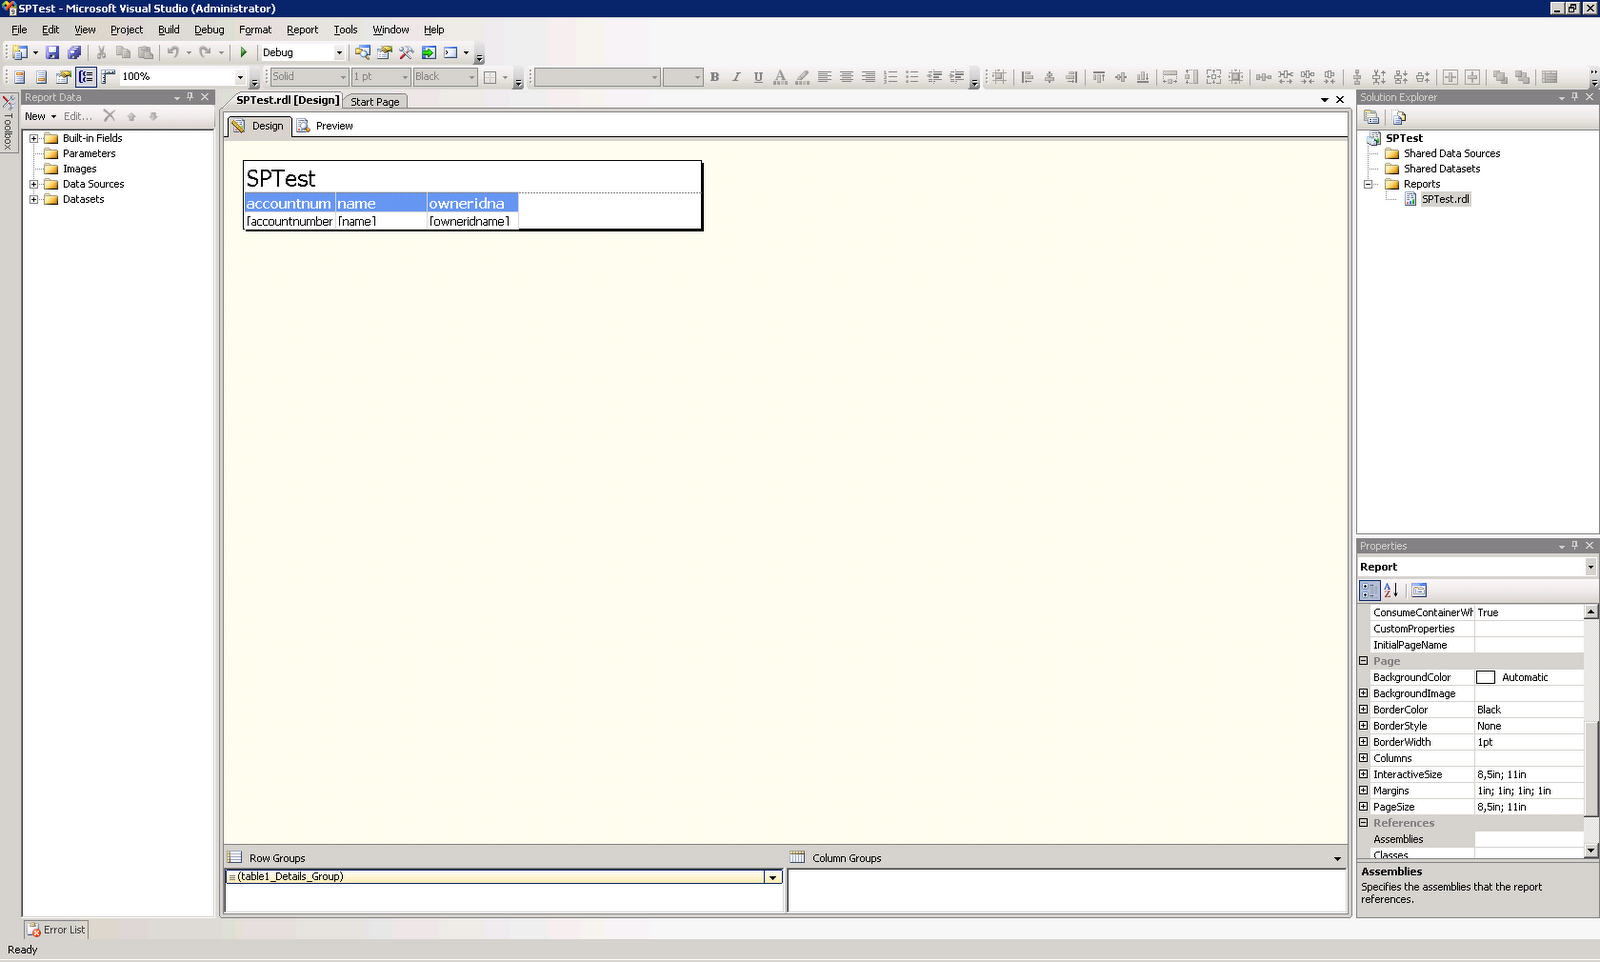Click the Properties panel vertical scrollbar thumb
Screen dimensions: 1600x962
(1591, 768)
